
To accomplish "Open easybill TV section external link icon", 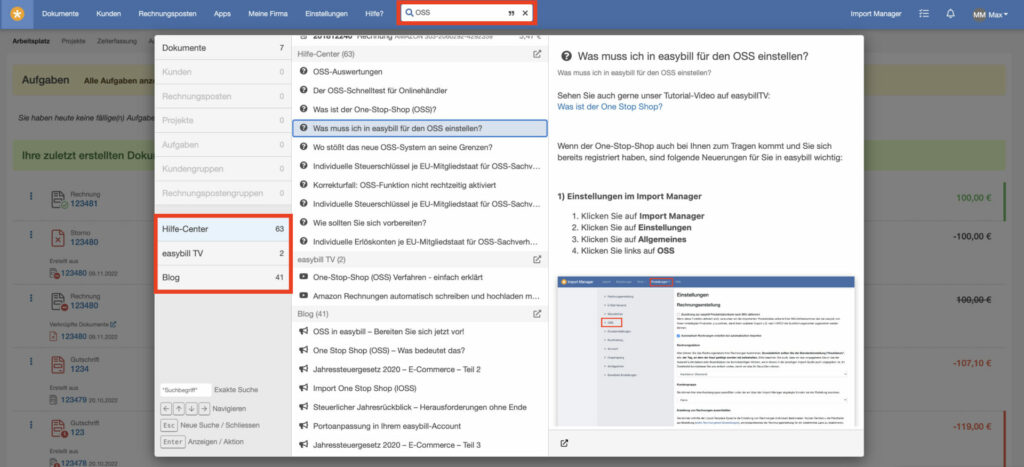I will 537,259.
